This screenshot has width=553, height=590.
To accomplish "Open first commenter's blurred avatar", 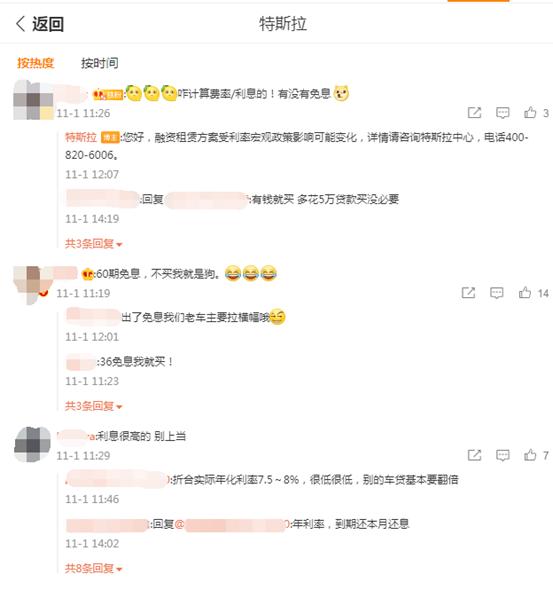I will pyautogui.click(x=33, y=100).
